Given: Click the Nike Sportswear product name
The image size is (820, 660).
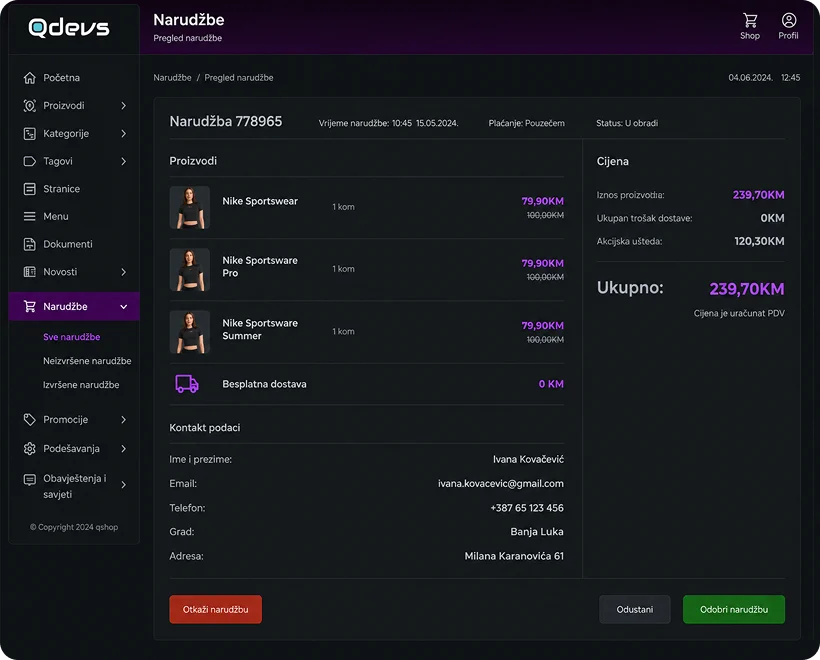Looking at the screenshot, I should tap(260, 201).
